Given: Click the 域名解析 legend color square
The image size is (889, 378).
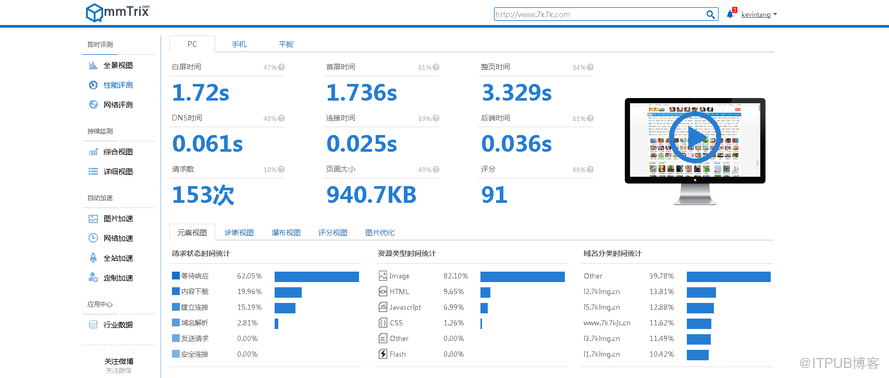Looking at the screenshot, I should click(x=176, y=323).
